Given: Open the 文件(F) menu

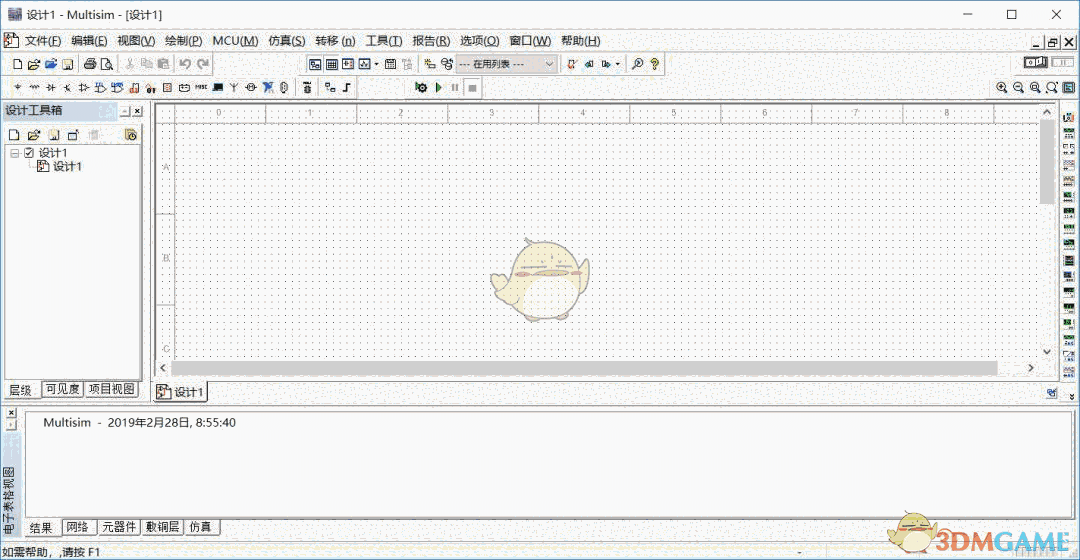Looking at the screenshot, I should pos(43,41).
